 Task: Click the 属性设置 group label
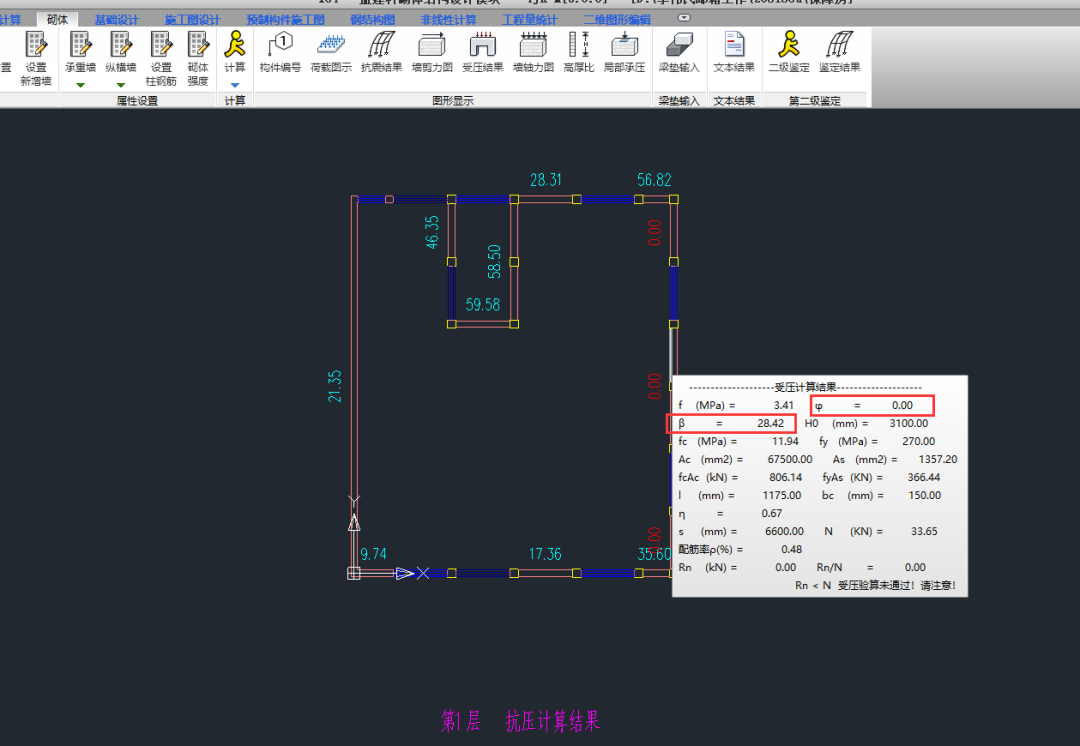(x=137, y=101)
